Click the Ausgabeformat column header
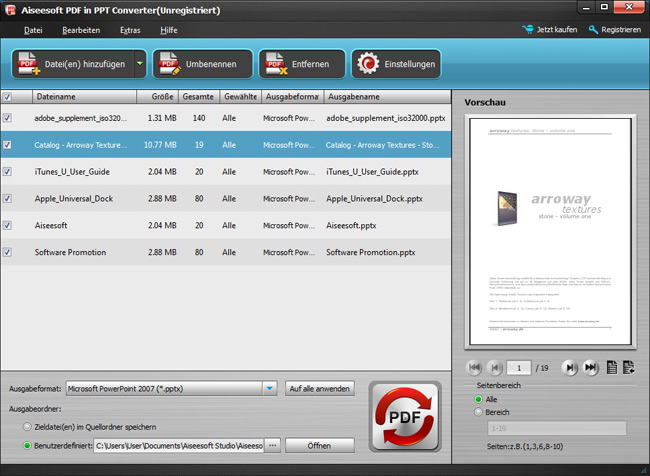Viewport: 650px width, 476px height. 292,97
